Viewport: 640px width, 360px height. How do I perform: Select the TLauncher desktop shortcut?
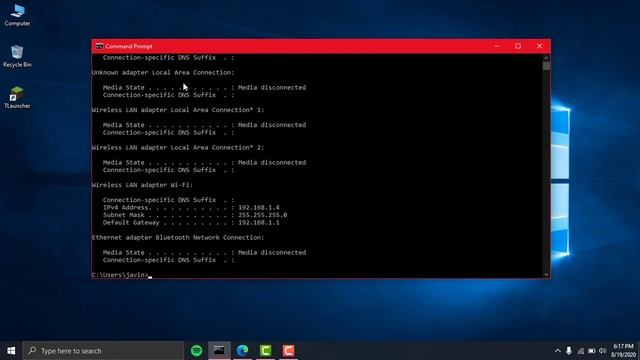(17, 98)
